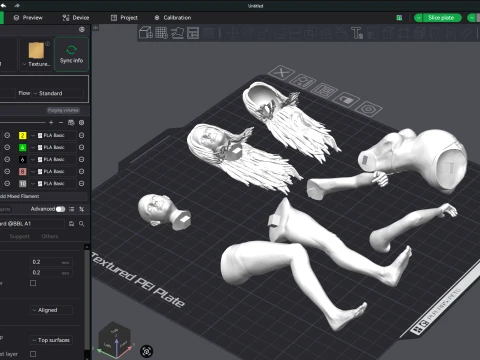Select the Text shape tool icon

click(x=357, y=33)
